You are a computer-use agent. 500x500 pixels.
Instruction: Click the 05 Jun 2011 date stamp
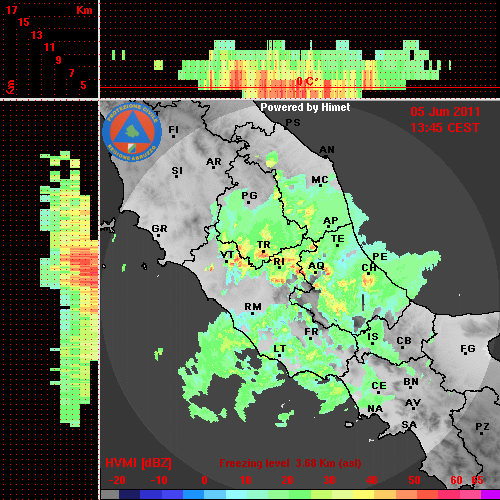tap(445, 112)
